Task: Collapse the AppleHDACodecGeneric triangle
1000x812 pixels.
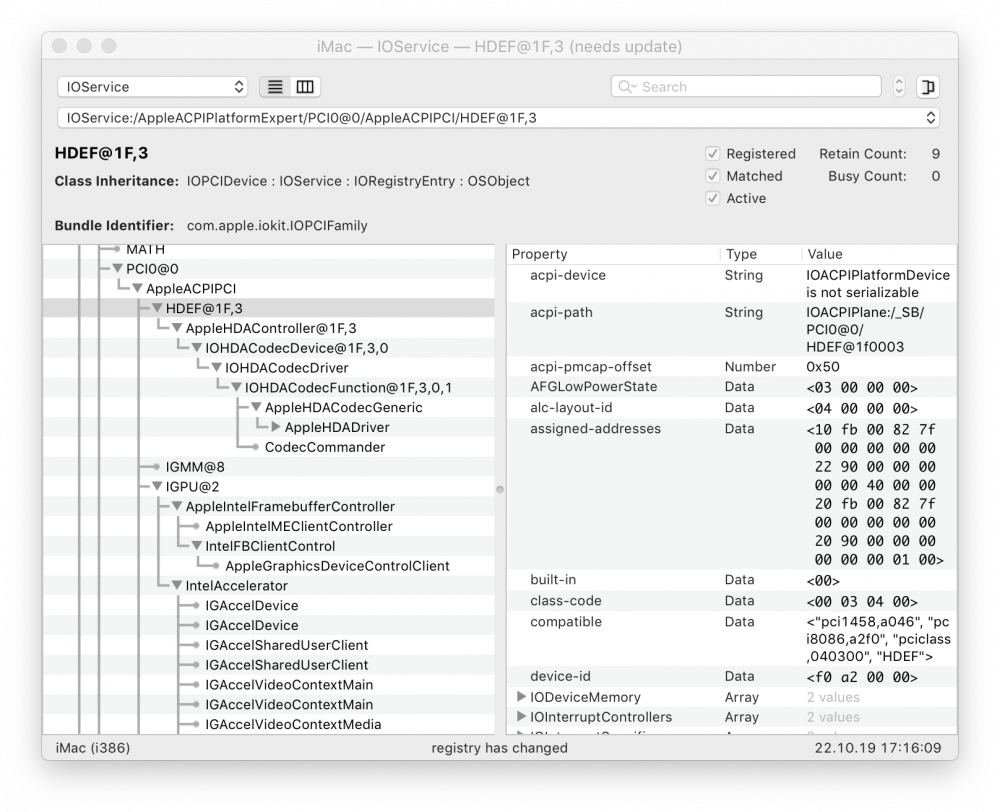Action: 256,407
